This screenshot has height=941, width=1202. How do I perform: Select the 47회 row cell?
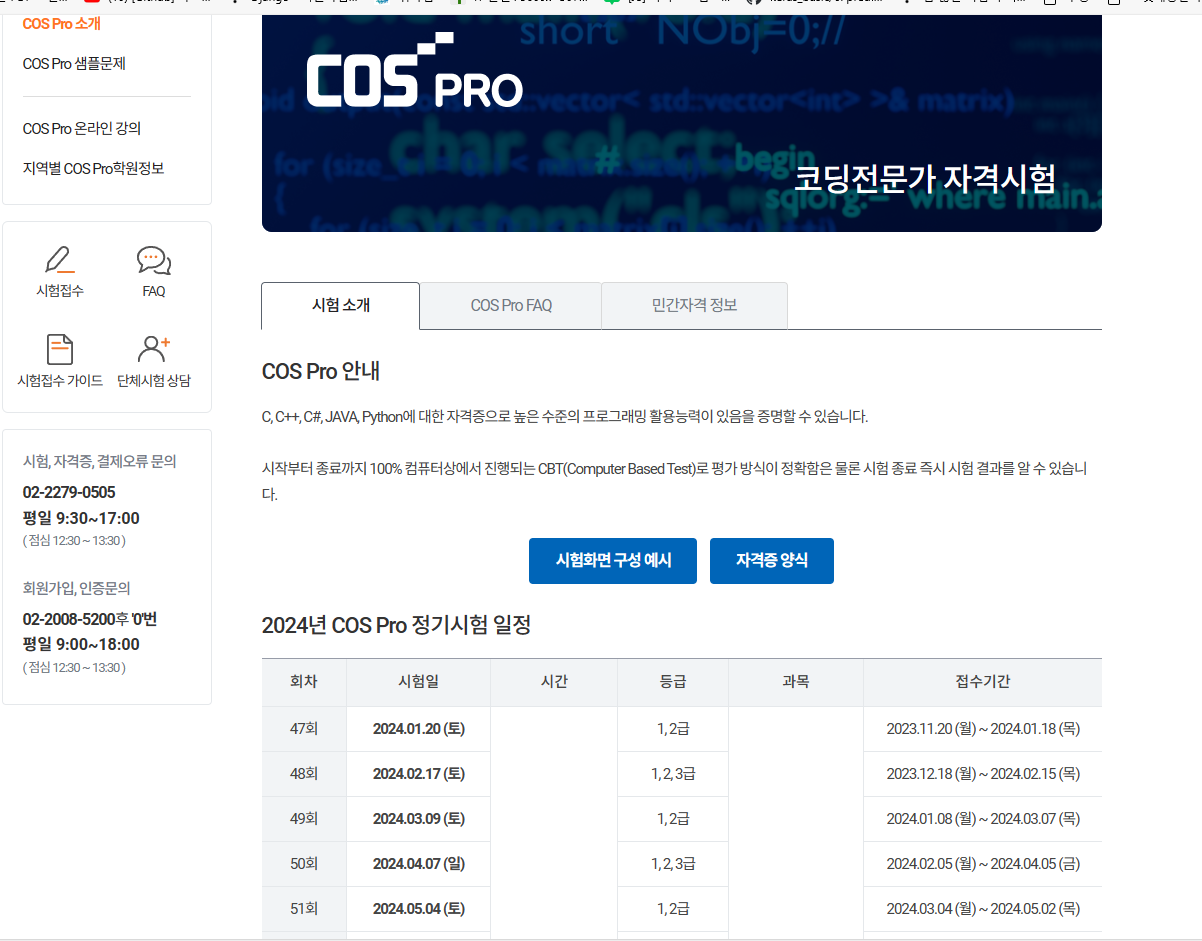[304, 729]
